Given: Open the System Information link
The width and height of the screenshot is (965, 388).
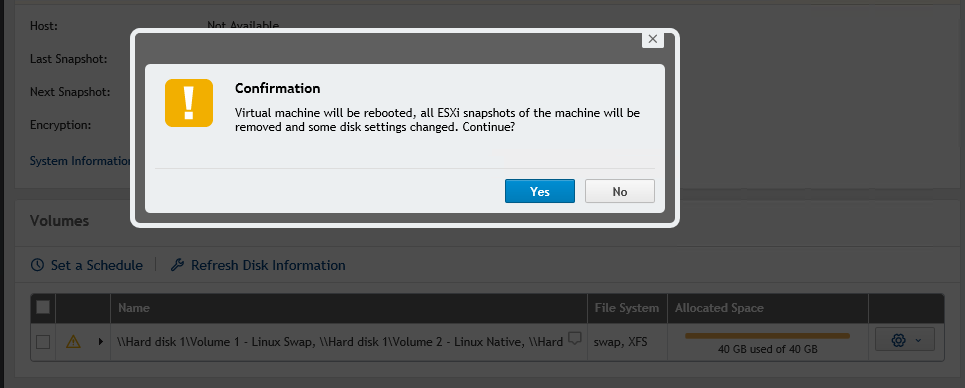Looking at the screenshot, I should [81, 161].
